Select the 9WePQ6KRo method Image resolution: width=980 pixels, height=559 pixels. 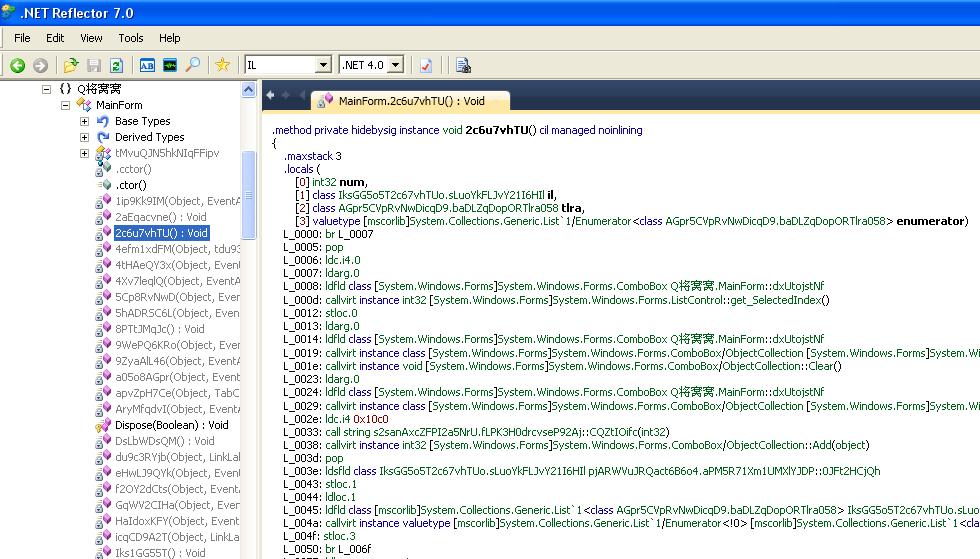coord(177,345)
